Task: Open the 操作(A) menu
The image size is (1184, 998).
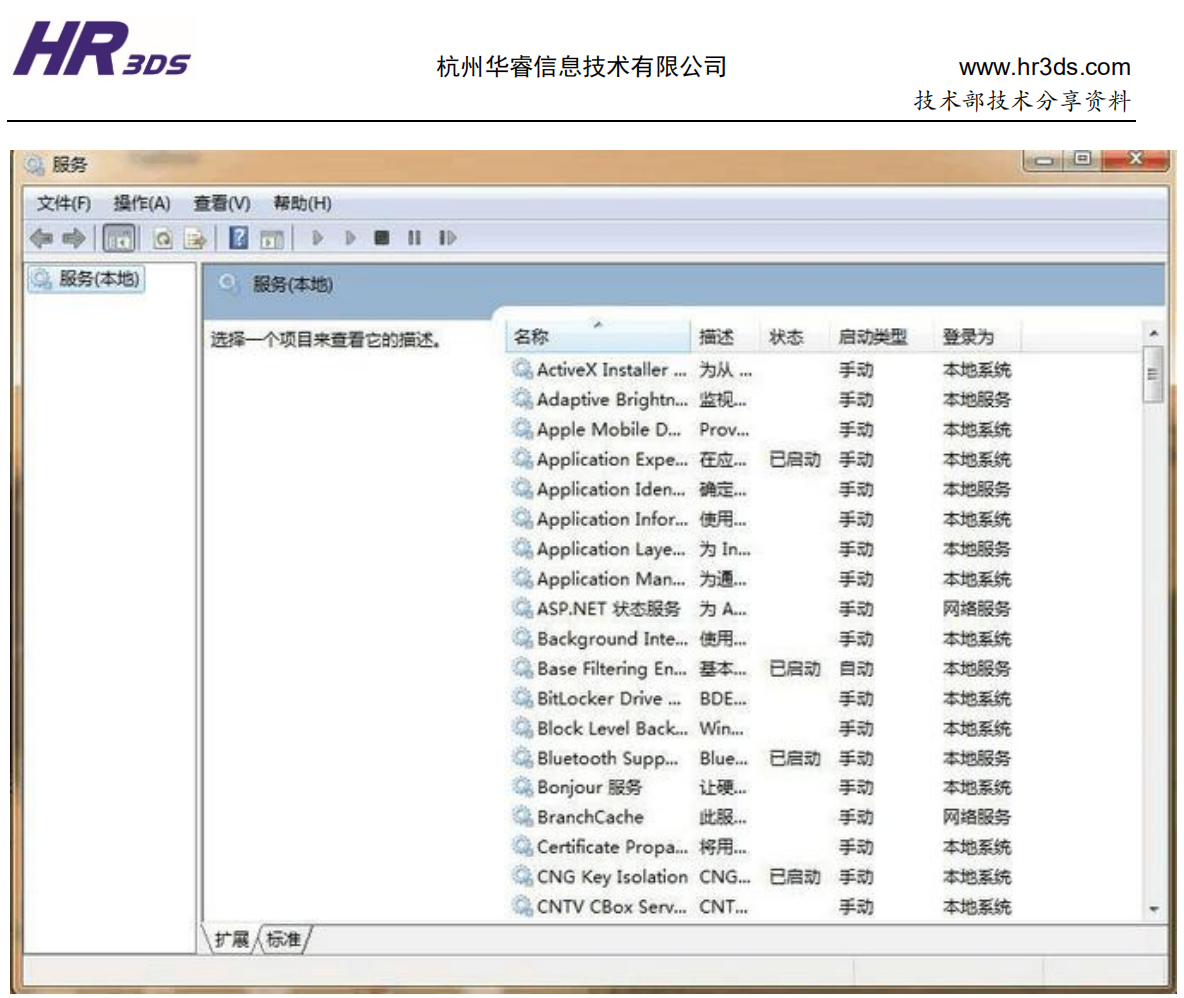Action: point(142,204)
